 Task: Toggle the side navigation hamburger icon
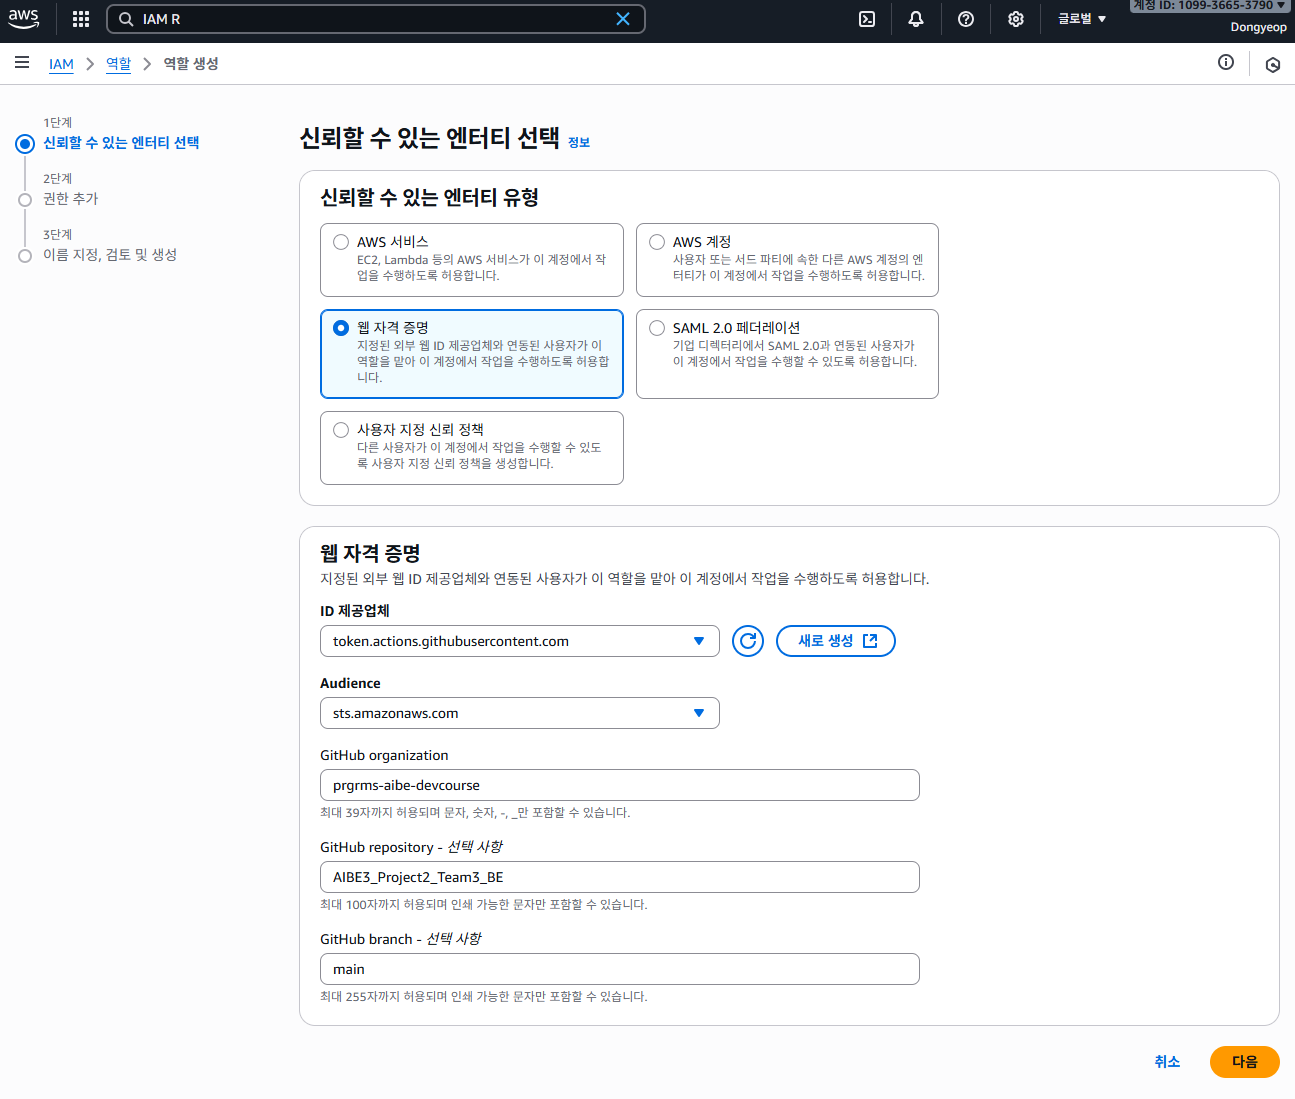click(22, 63)
